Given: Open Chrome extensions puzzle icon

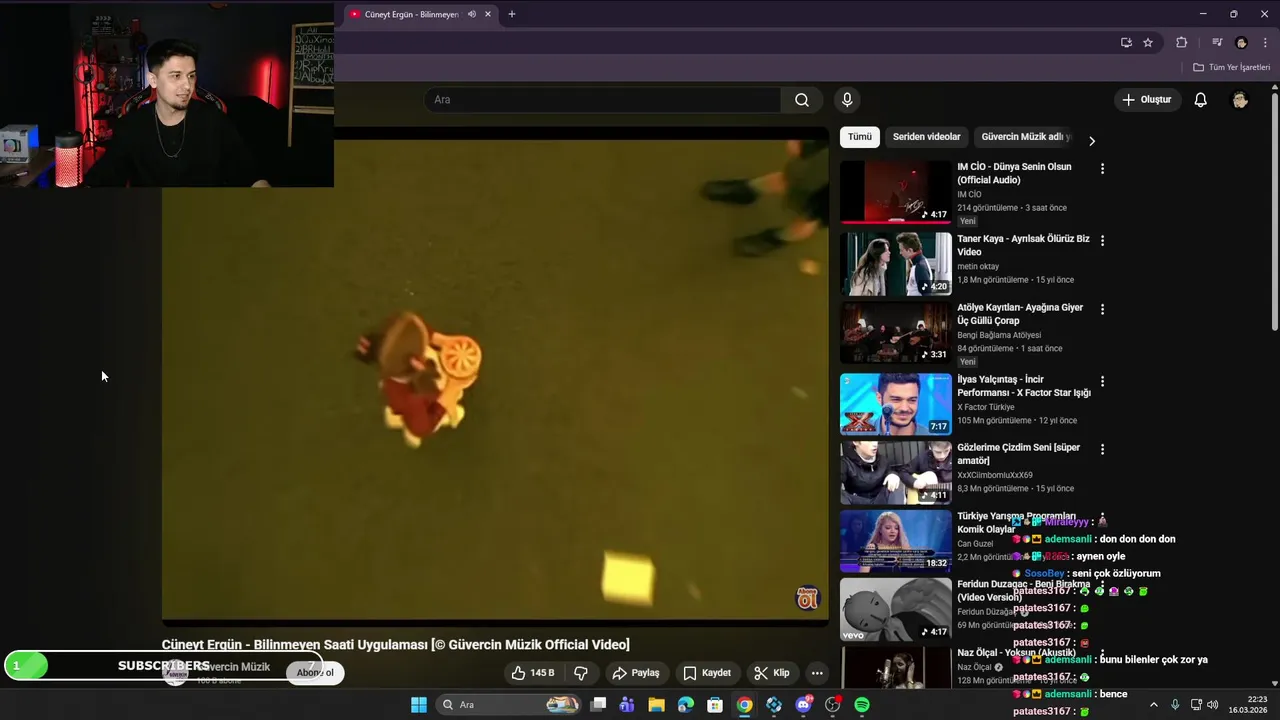Looking at the screenshot, I should point(1182,43).
